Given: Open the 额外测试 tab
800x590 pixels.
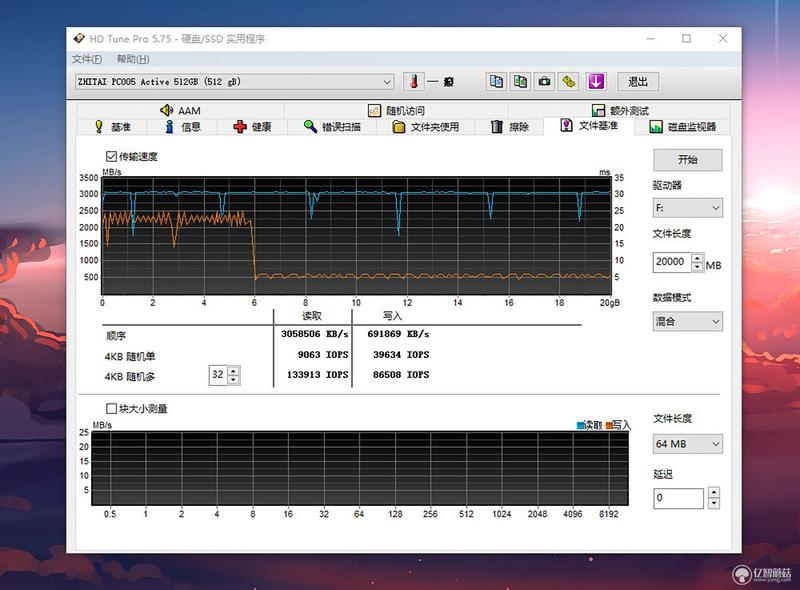Looking at the screenshot, I should (x=619, y=110).
